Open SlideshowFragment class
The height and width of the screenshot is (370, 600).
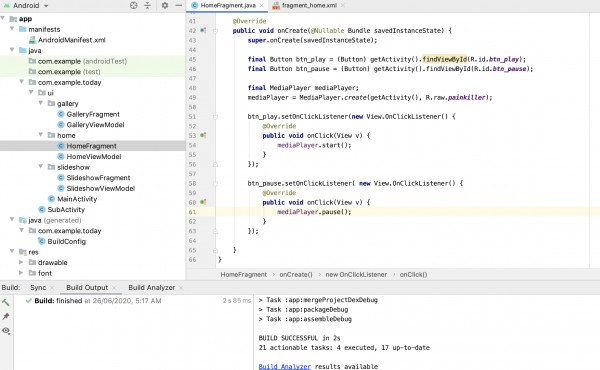click(x=98, y=178)
